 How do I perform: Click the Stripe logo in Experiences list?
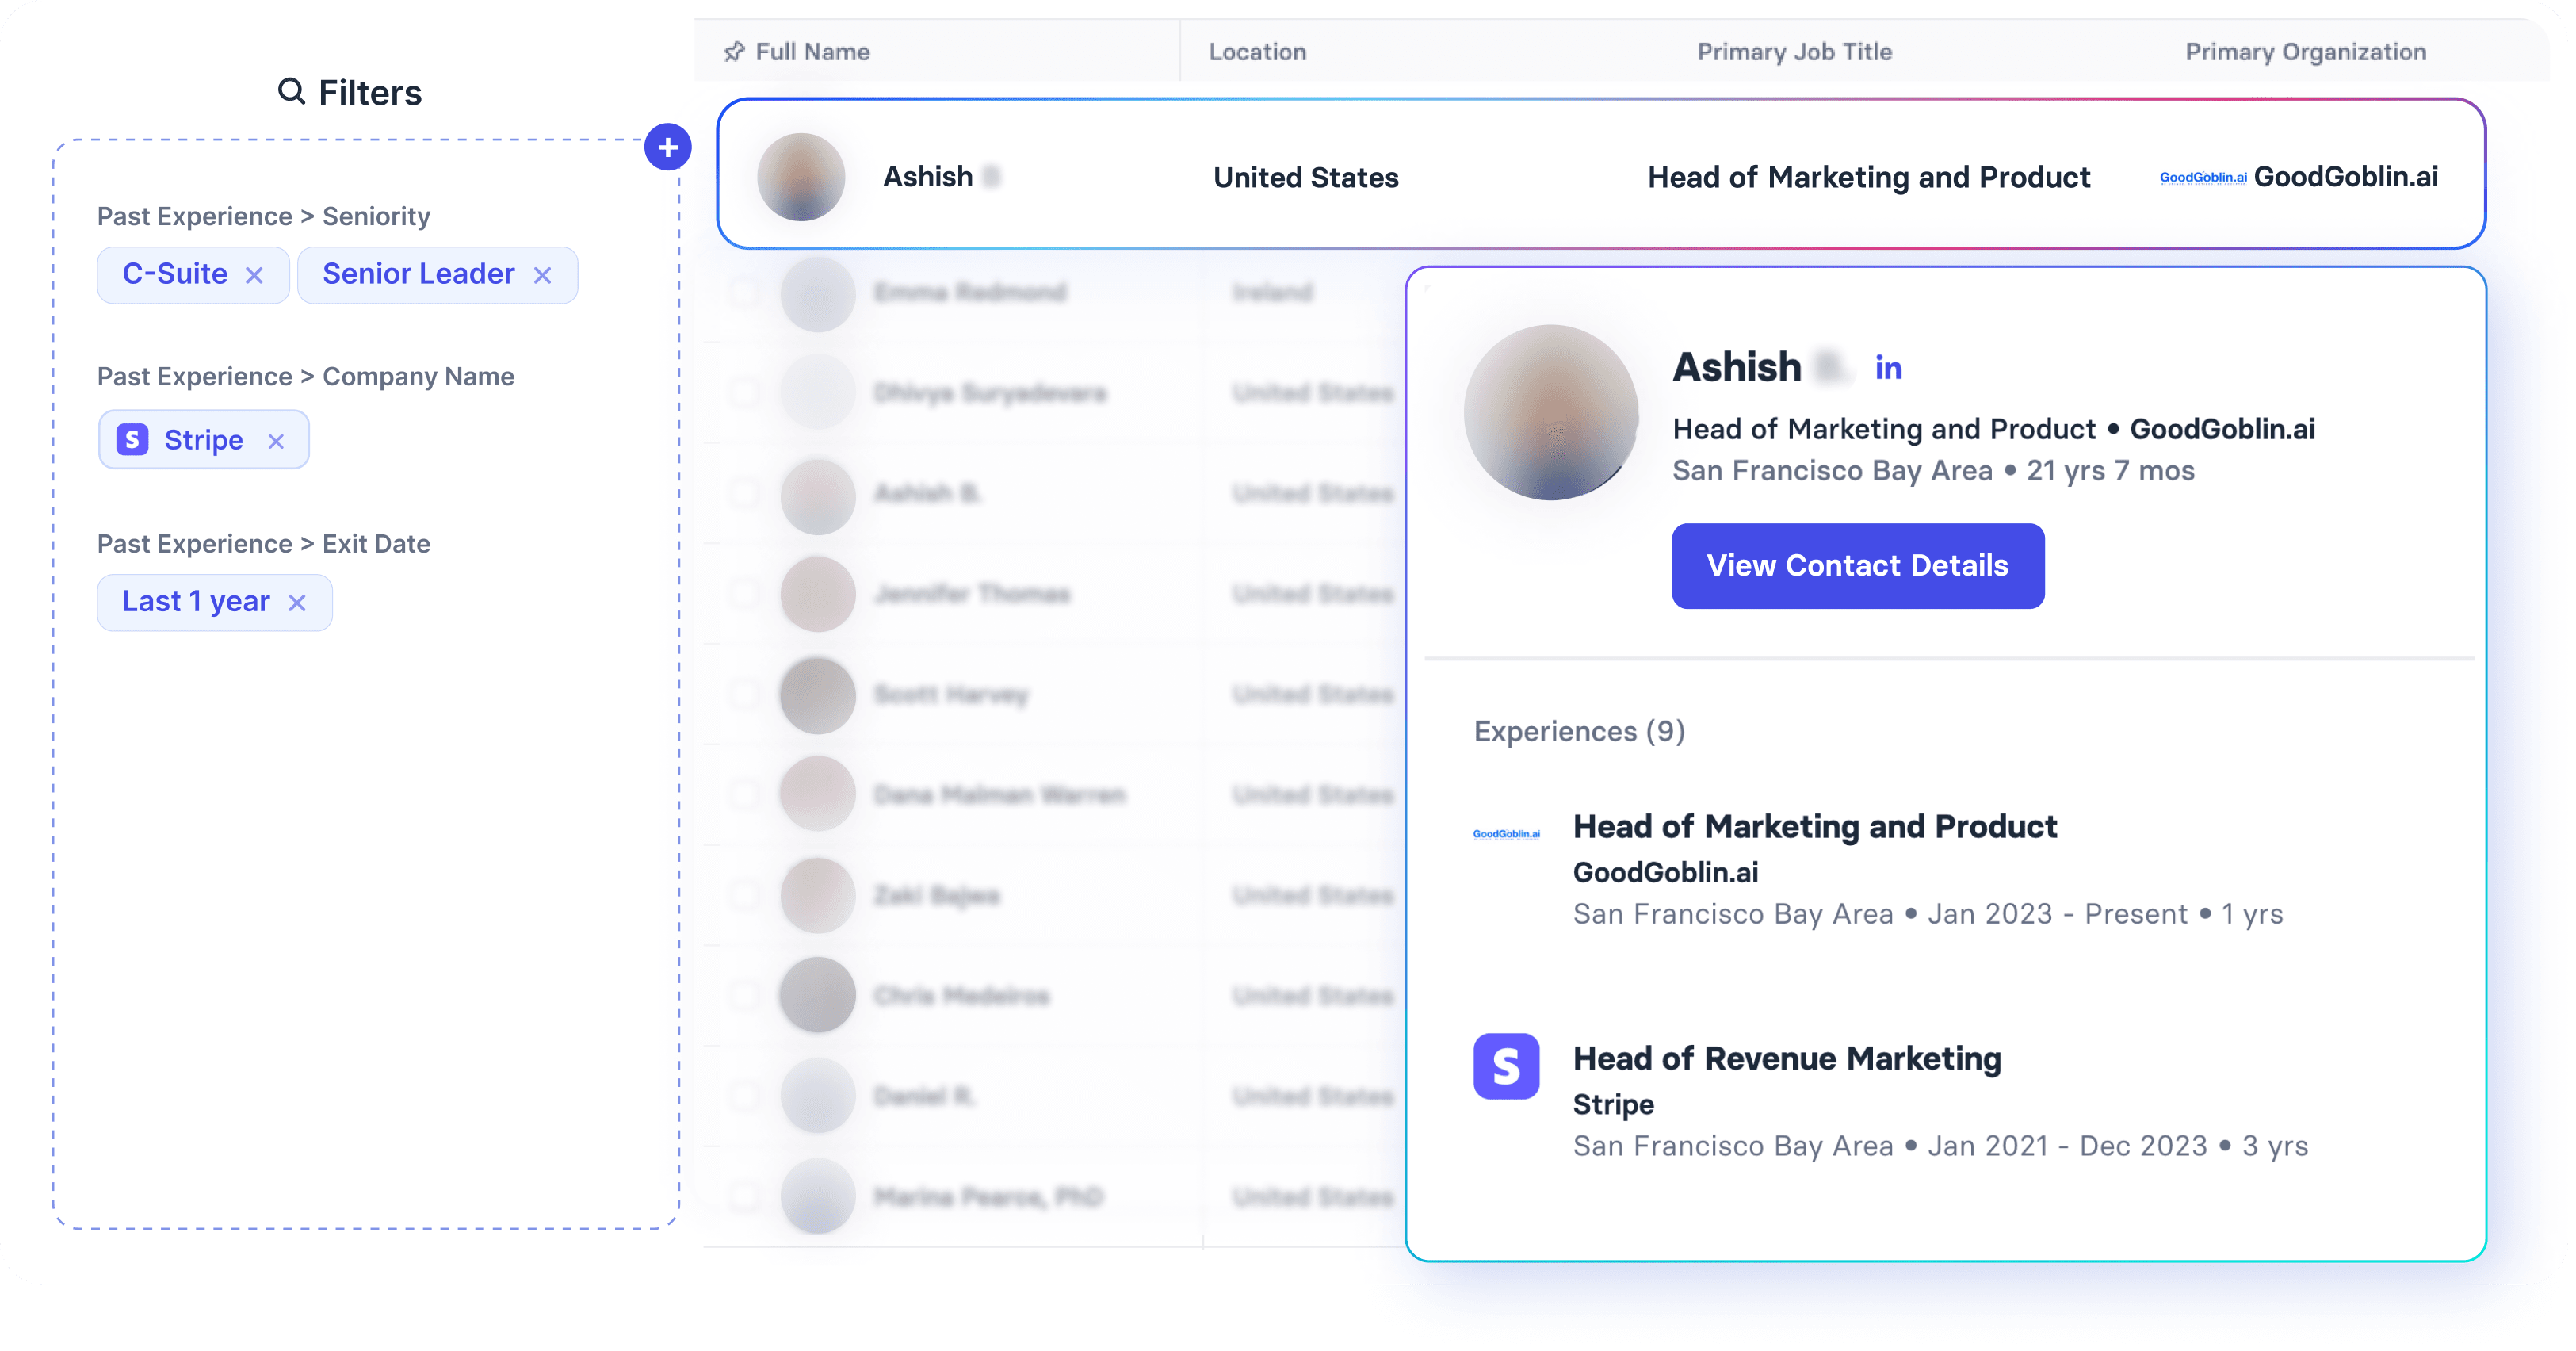(x=1506, y=1066)
